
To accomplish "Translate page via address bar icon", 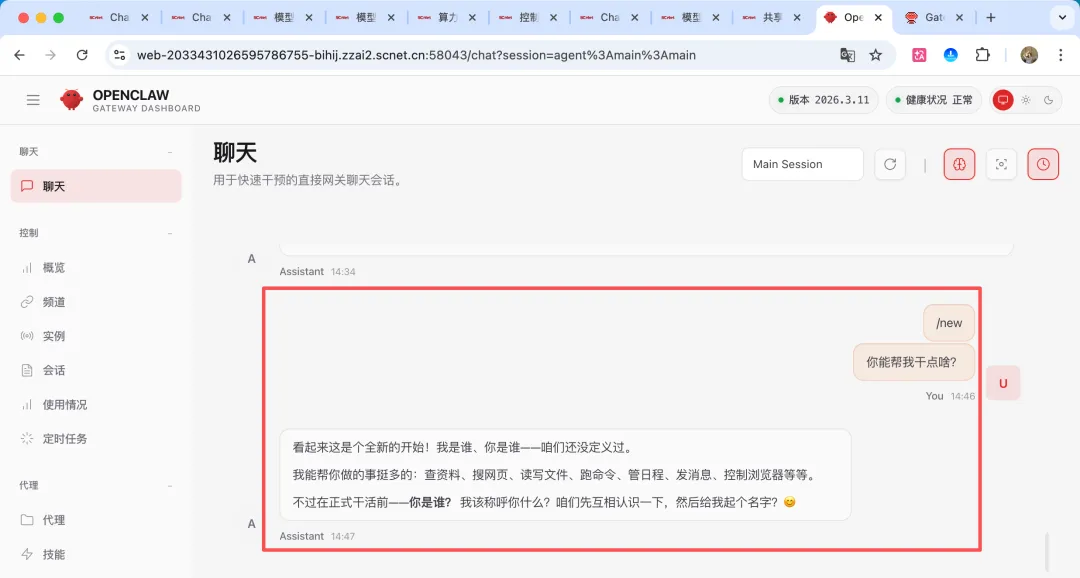I will click(x=847, y=55).
